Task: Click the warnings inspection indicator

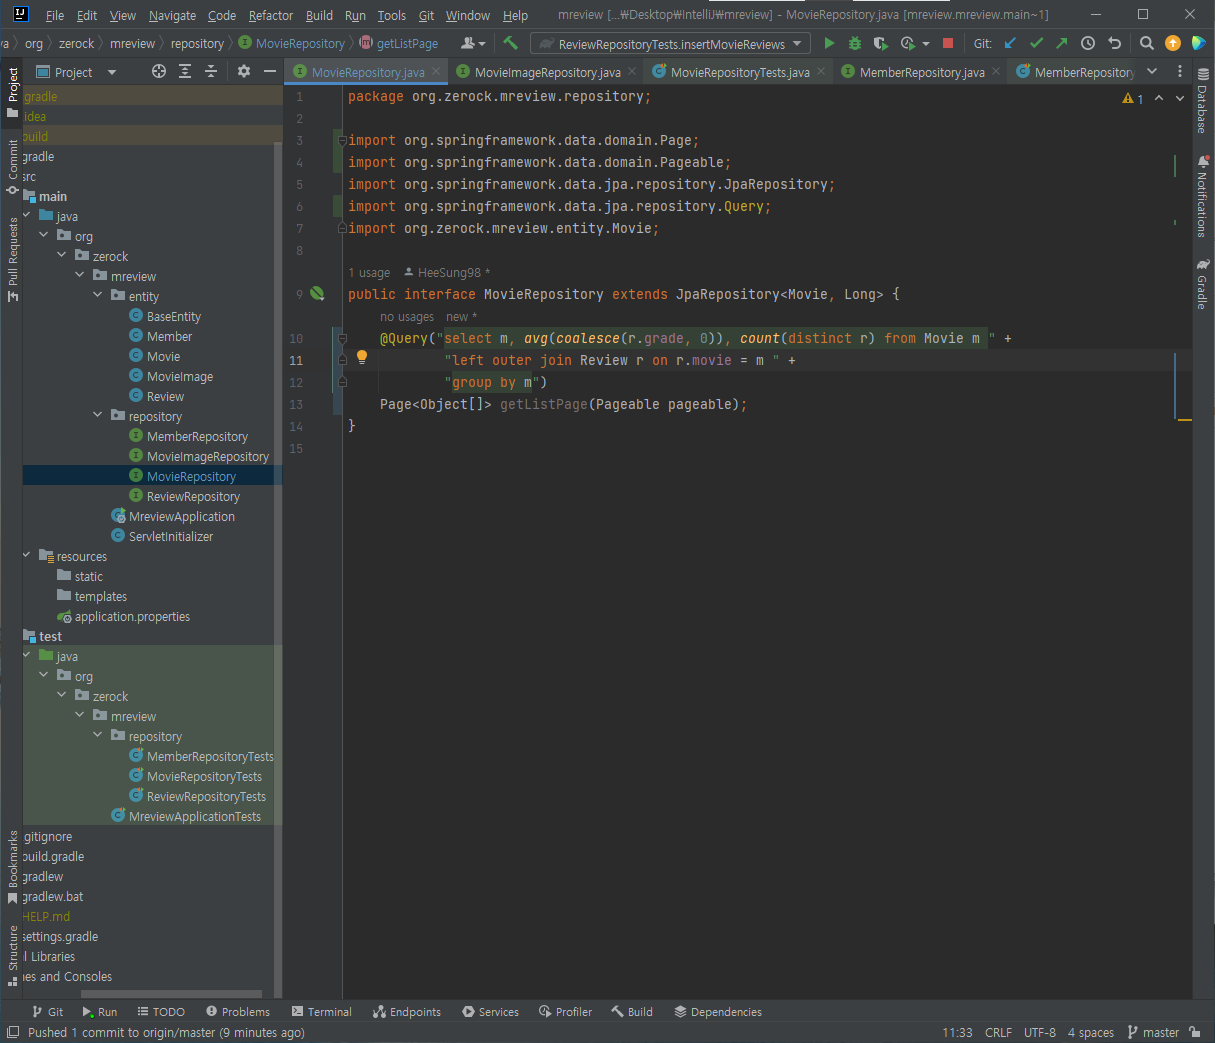Action: 1133,98
